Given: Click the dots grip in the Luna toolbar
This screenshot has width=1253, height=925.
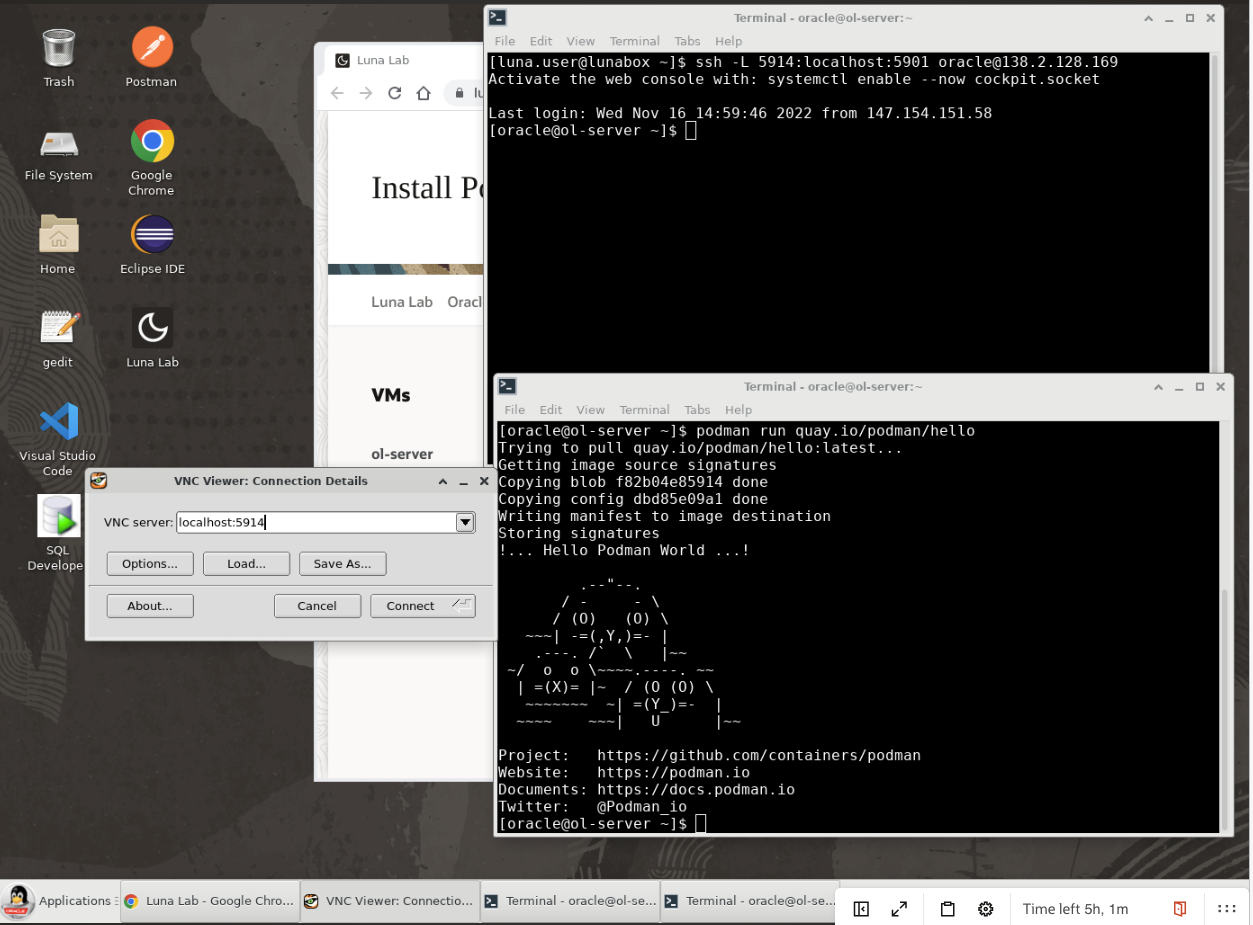Looking at the screenshot, I should 1227,909.
